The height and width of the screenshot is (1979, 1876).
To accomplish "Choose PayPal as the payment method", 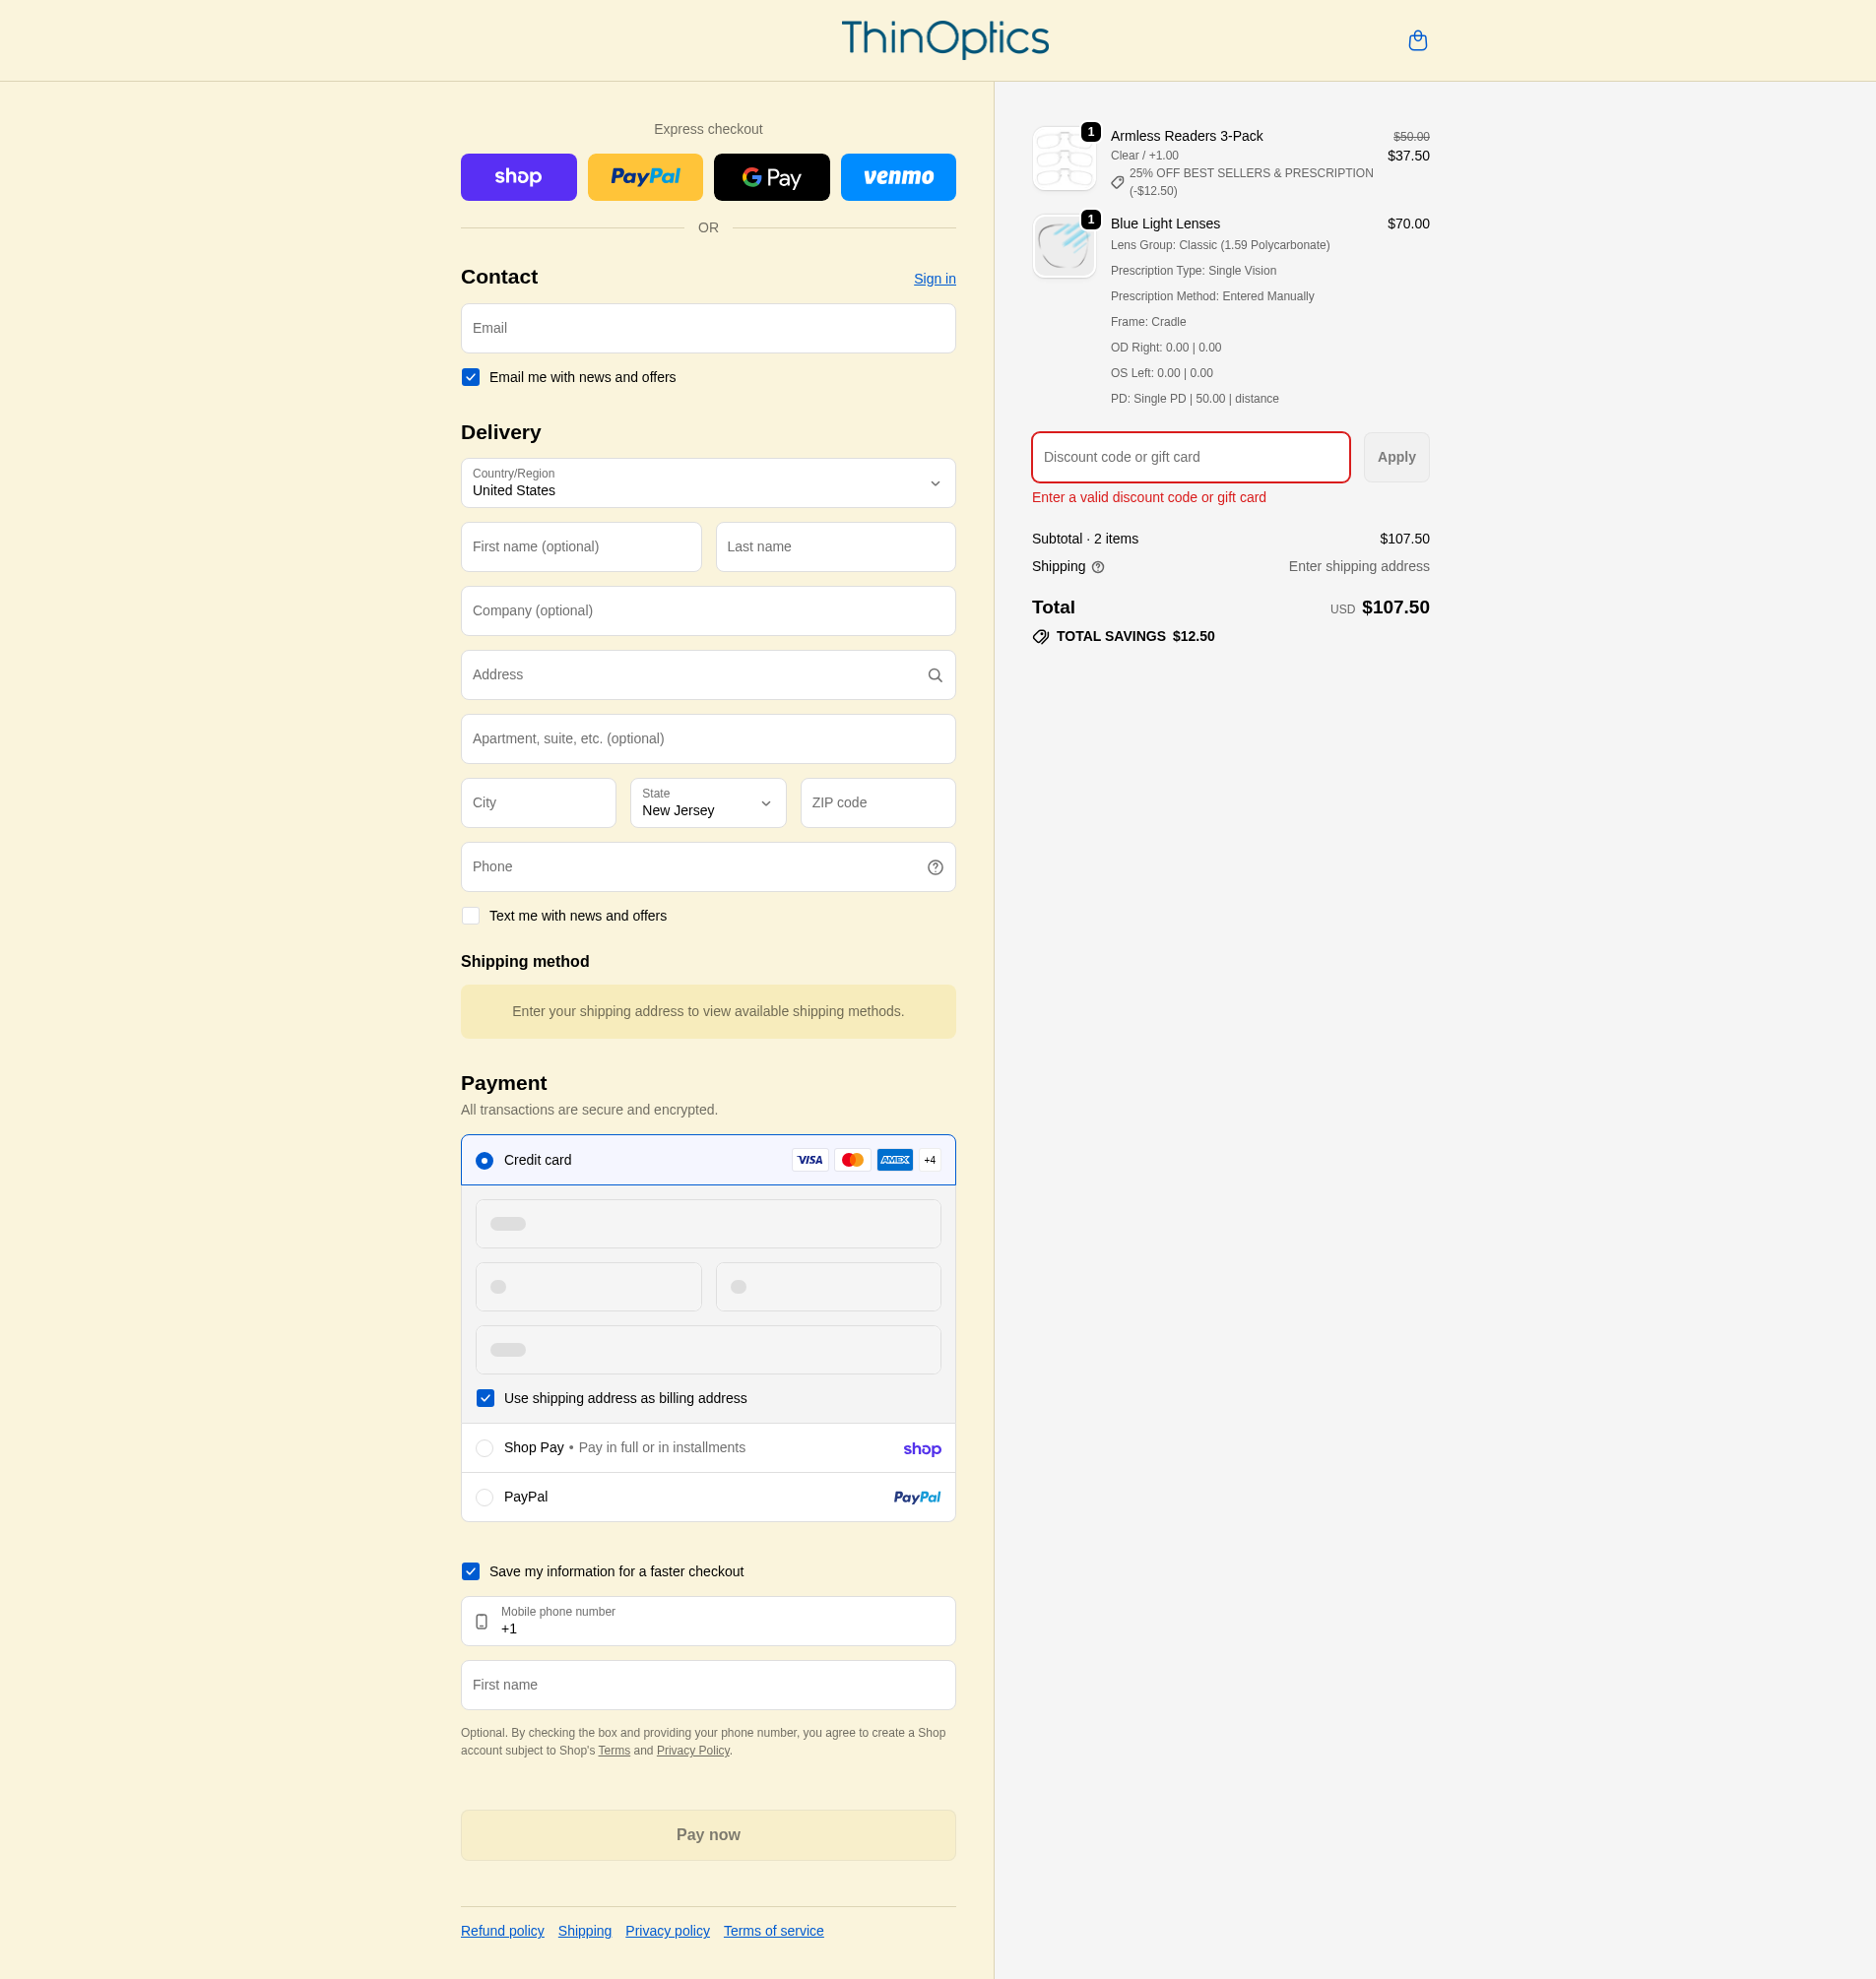I will (x=485, y=1497).
